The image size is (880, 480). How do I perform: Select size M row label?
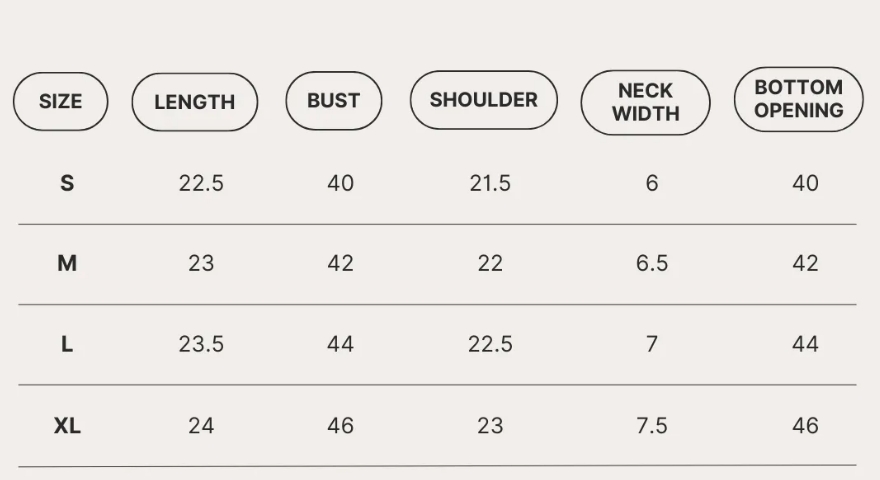click(x=67, y=263)
